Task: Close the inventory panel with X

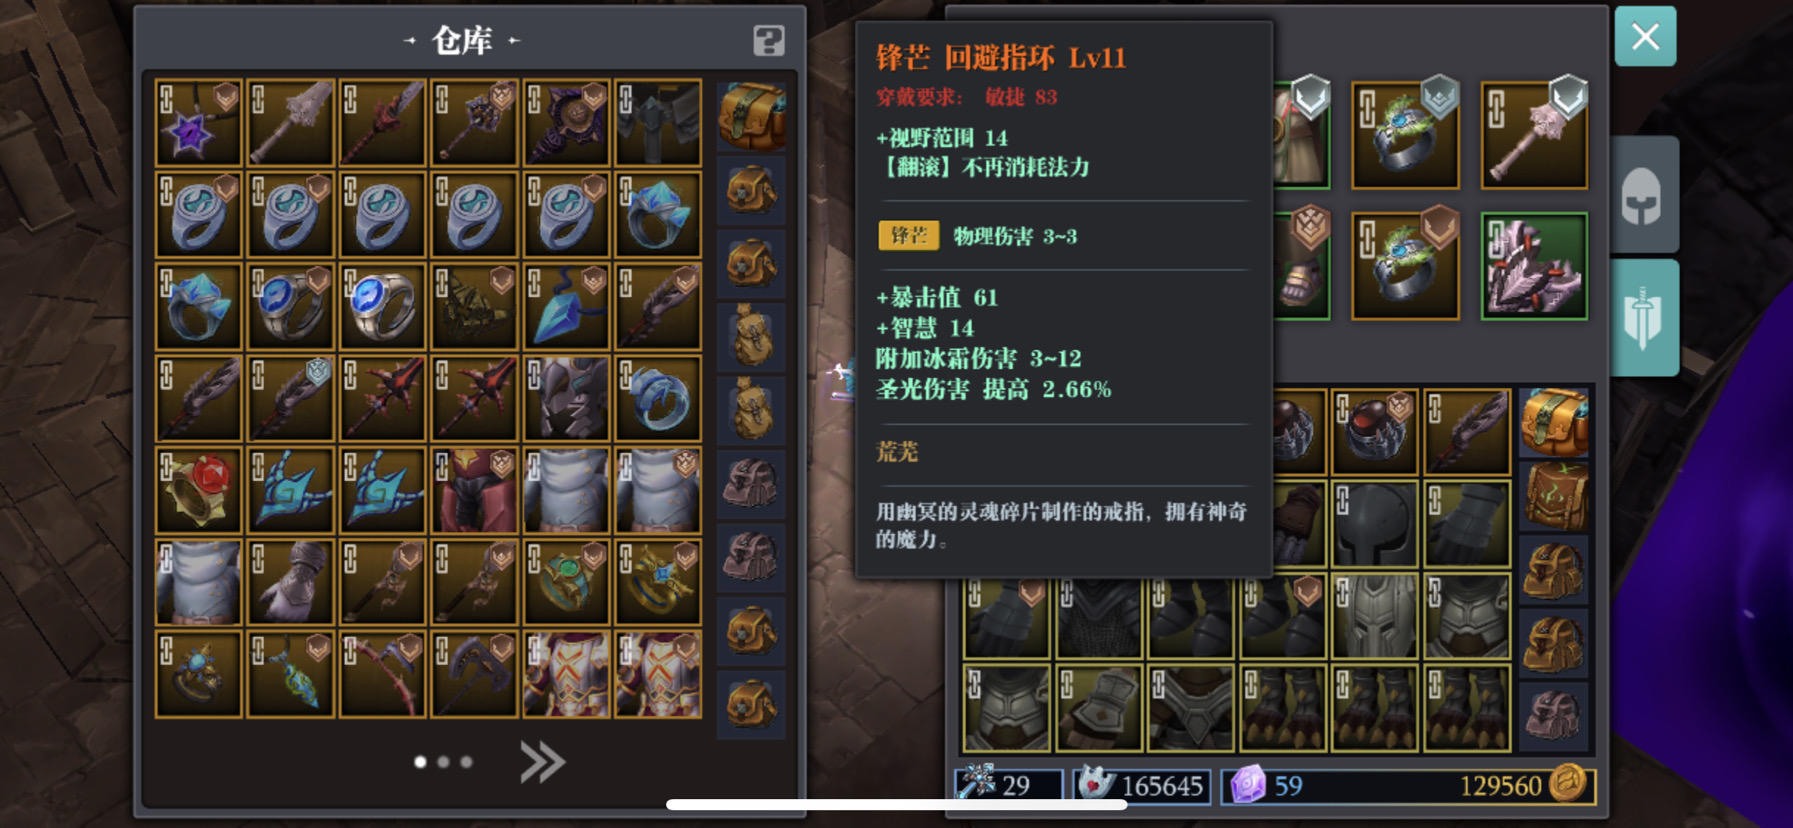Action: 1645,37
